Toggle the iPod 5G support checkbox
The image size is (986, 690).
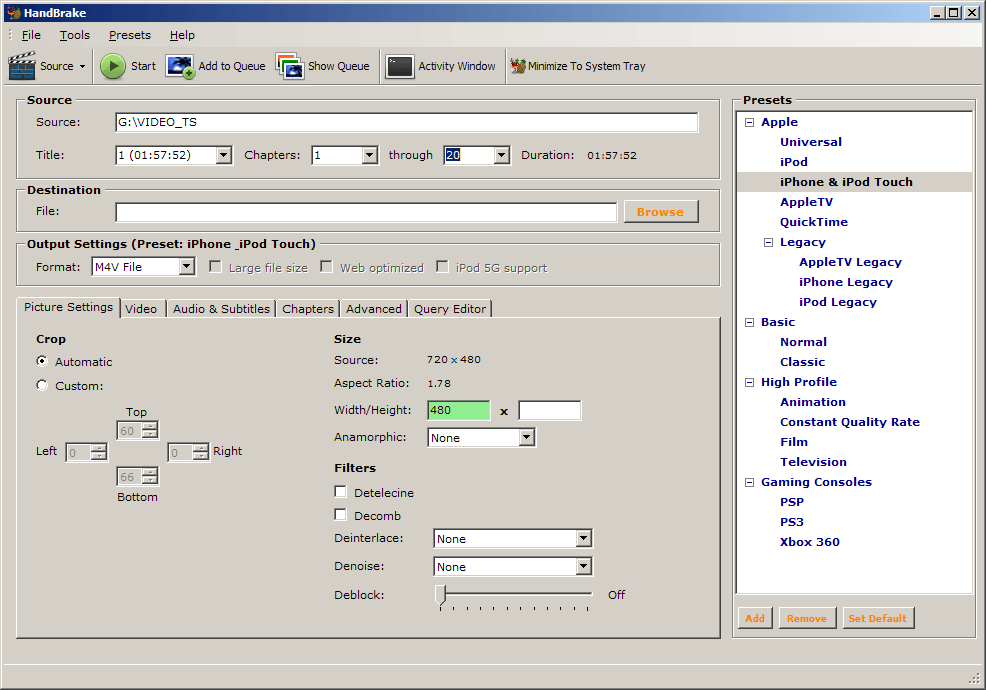(443, 267)
